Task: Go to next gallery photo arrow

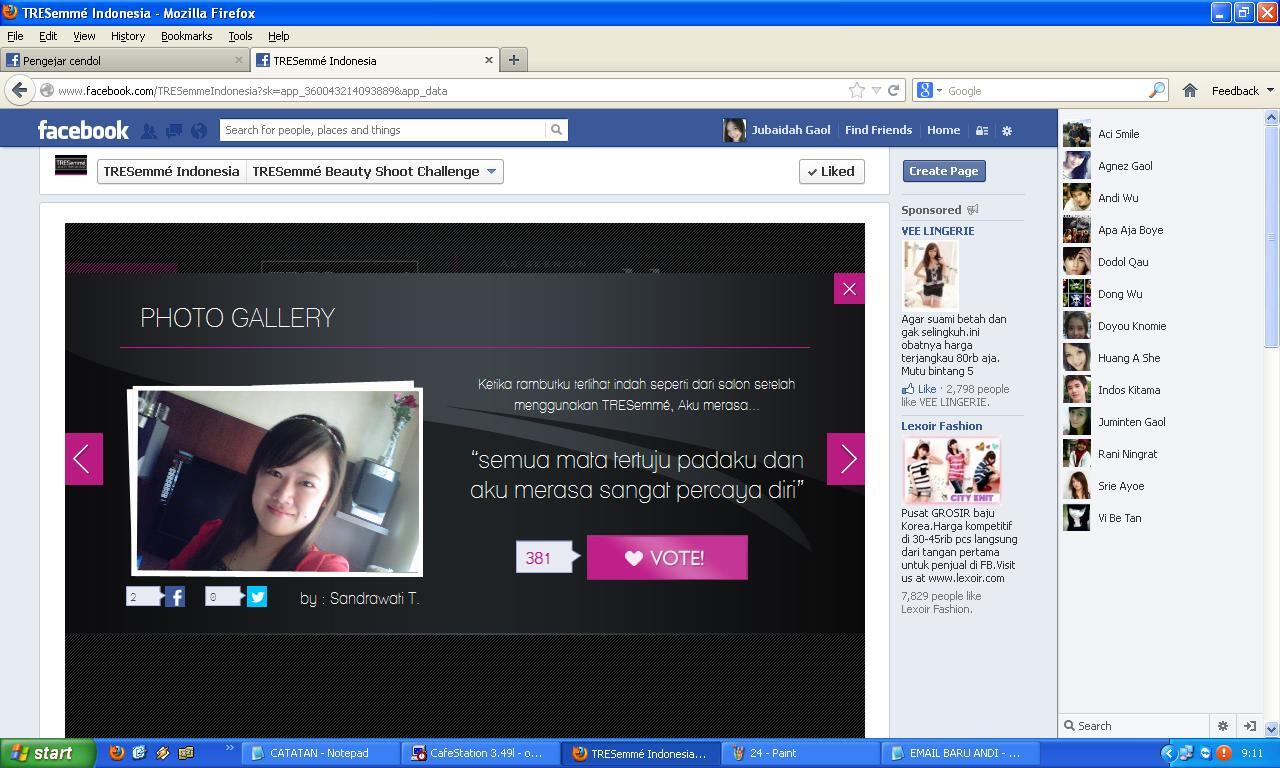Action: (846, 459)
